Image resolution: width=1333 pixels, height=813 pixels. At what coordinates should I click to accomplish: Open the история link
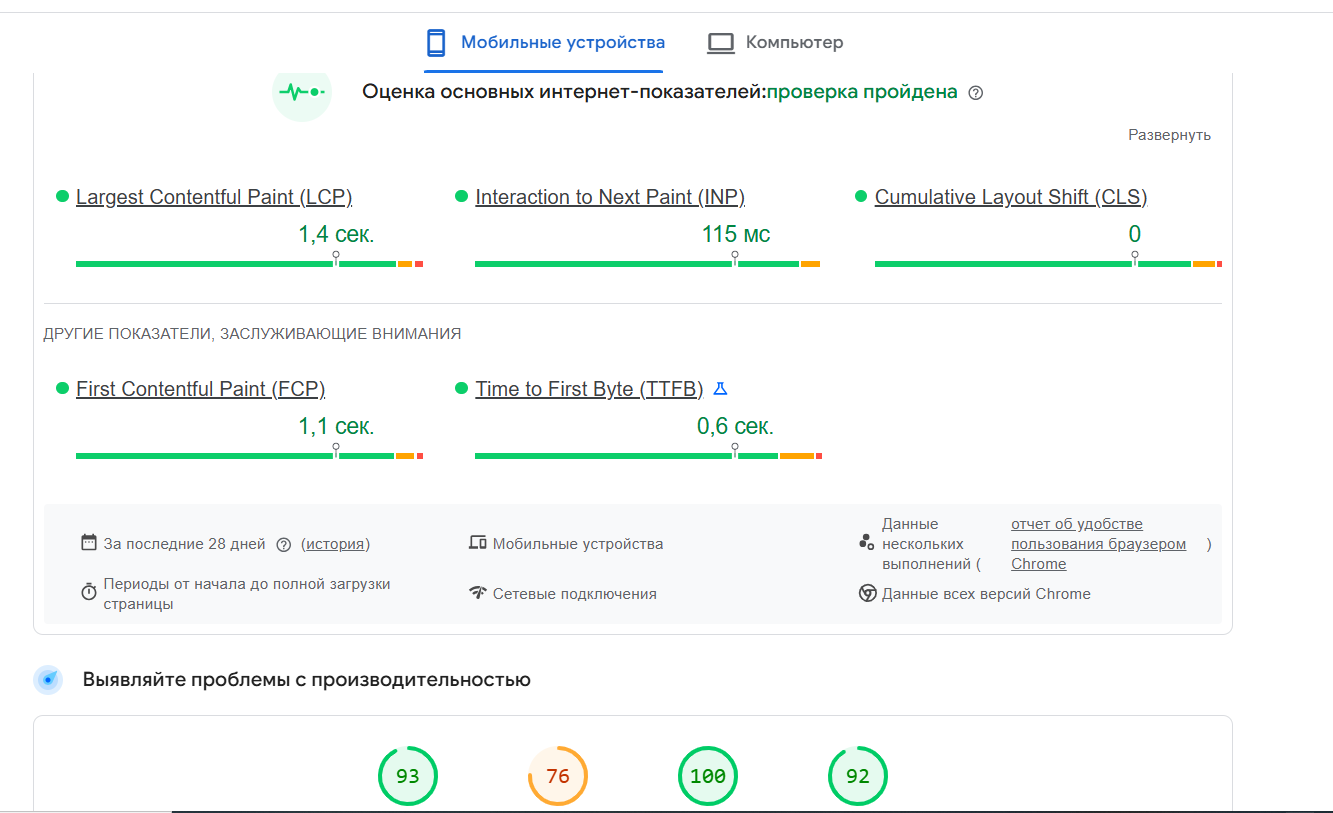click(335, 544)
